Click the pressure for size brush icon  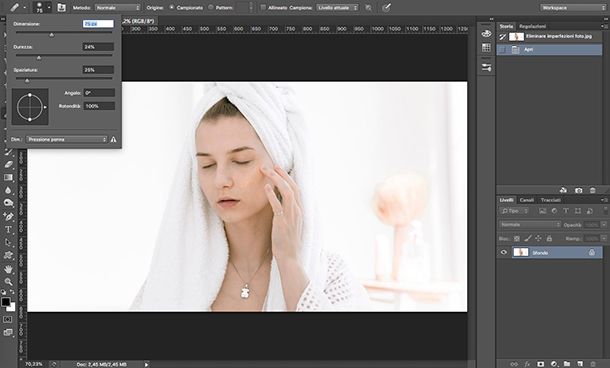(386, 7)
